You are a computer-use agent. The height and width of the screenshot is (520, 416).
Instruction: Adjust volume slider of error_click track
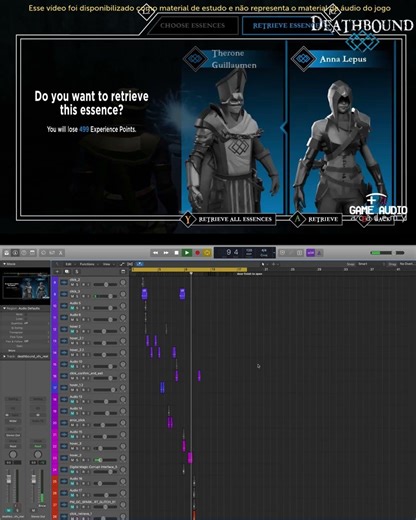tap(105, 425)
